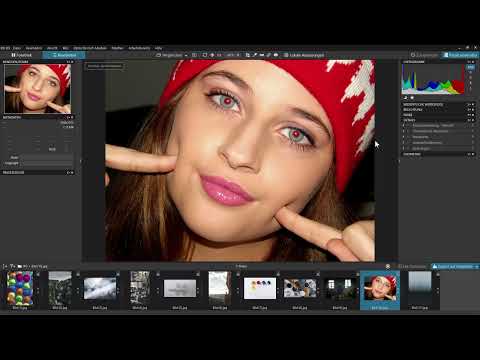Collapse the Details palette
The width and height of the screenshot is (480, 360).
point(438,120)
